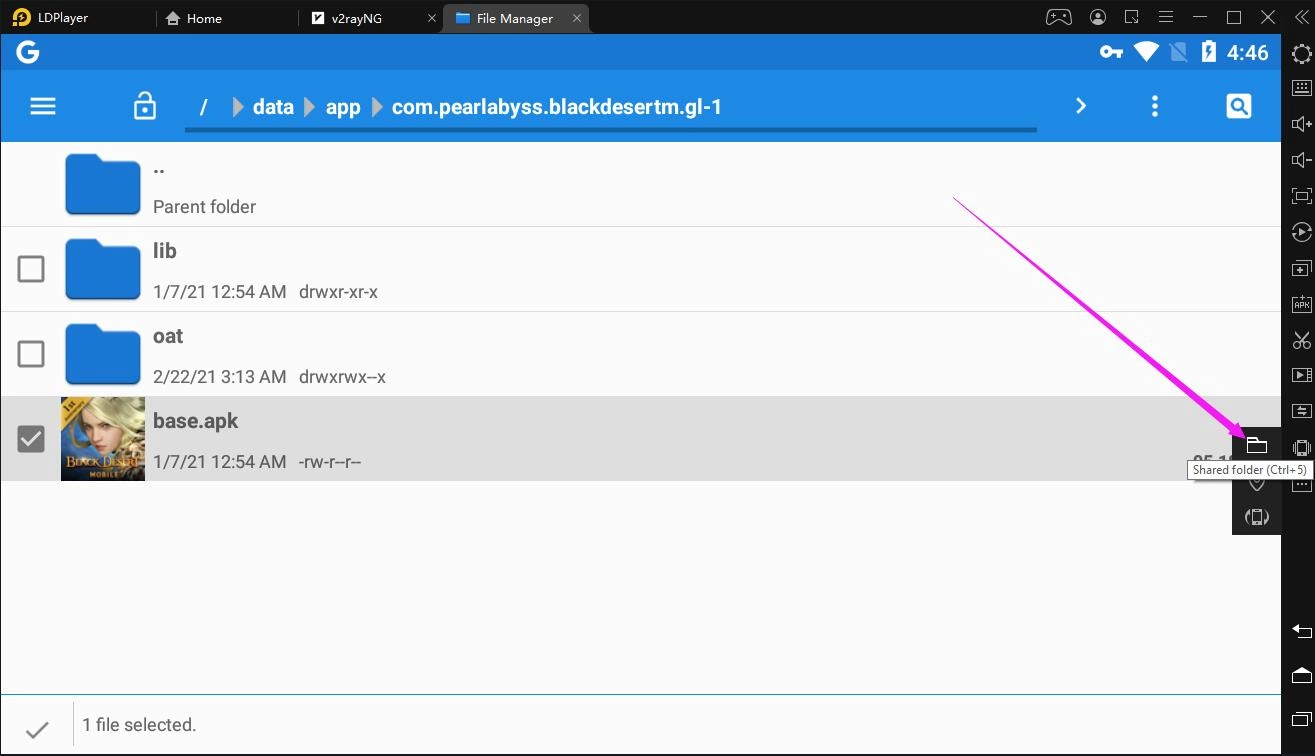Open search in File Manager
The height and width of the screenshot is (756, 1315).
1238,105
